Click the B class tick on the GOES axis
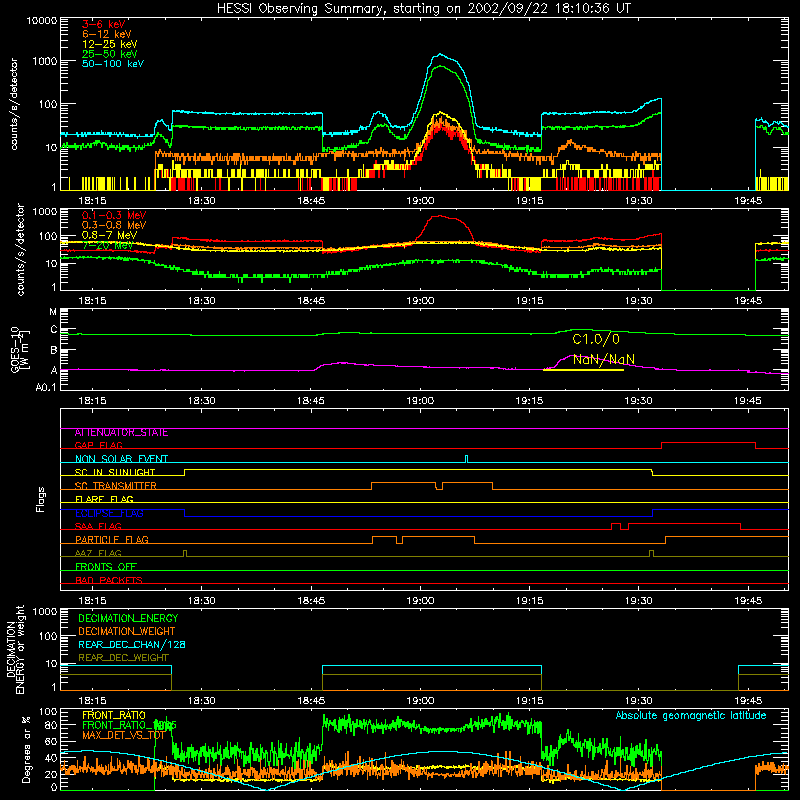 point(54,351)
